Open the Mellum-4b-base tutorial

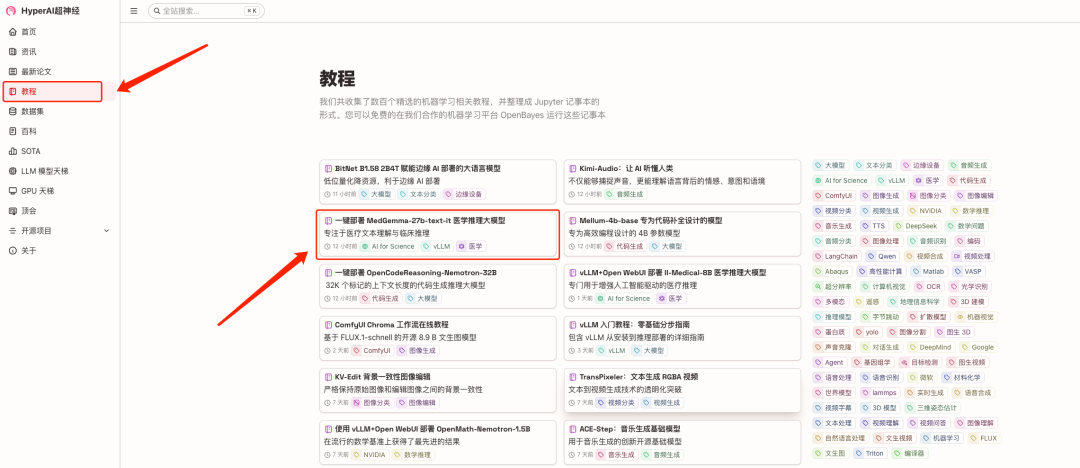coord(682,234)
